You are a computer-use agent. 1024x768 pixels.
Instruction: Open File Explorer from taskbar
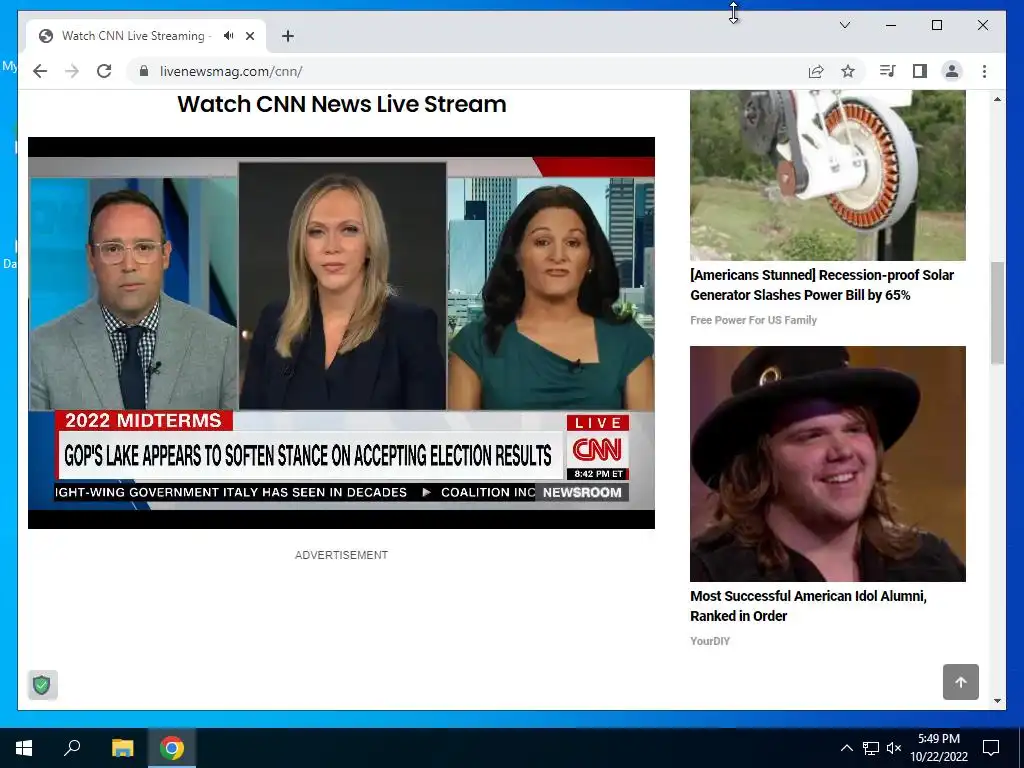coord(122,748)
